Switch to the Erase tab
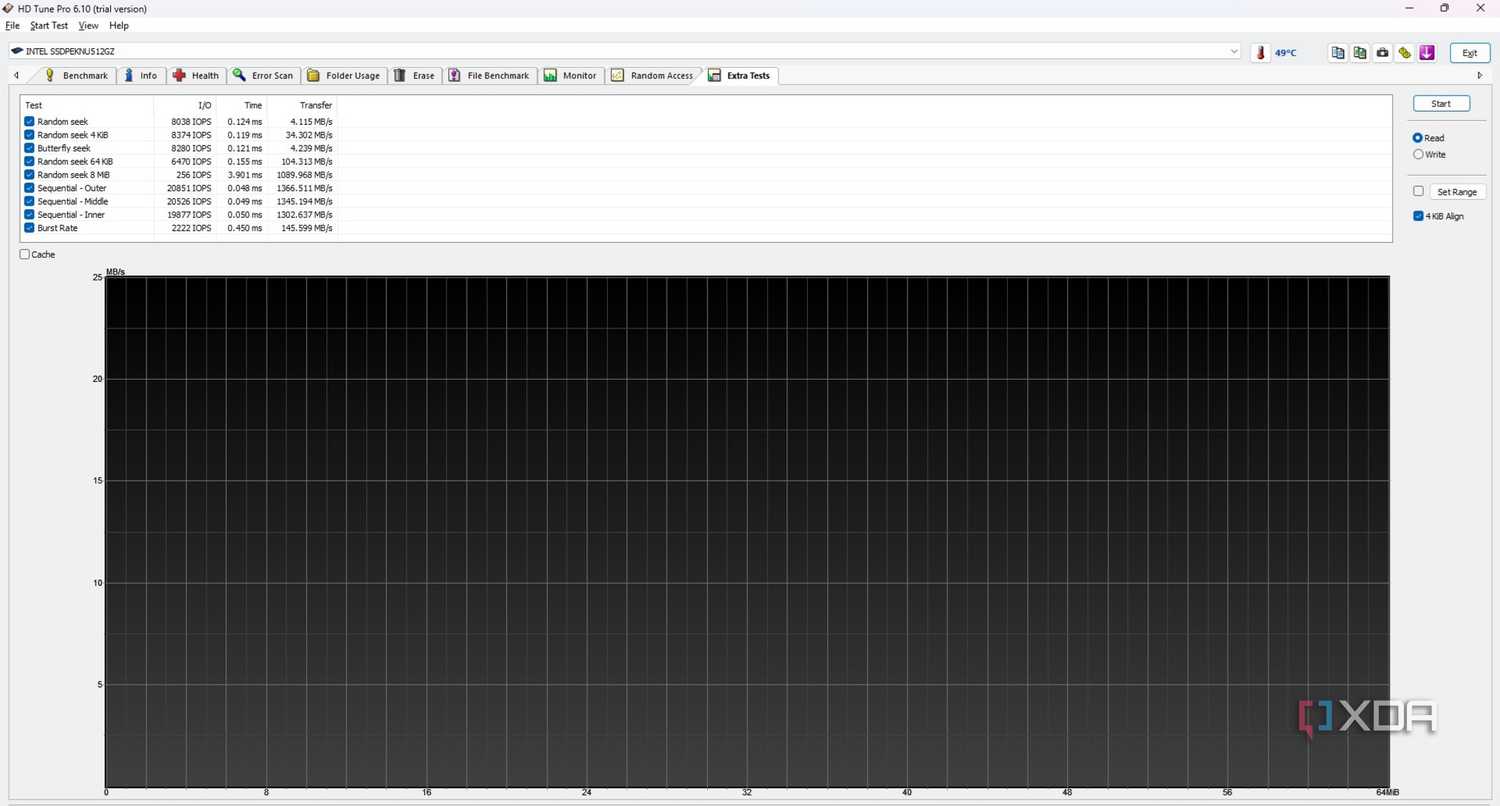Viewport: 1500px width, 806px height. [414, 75]
